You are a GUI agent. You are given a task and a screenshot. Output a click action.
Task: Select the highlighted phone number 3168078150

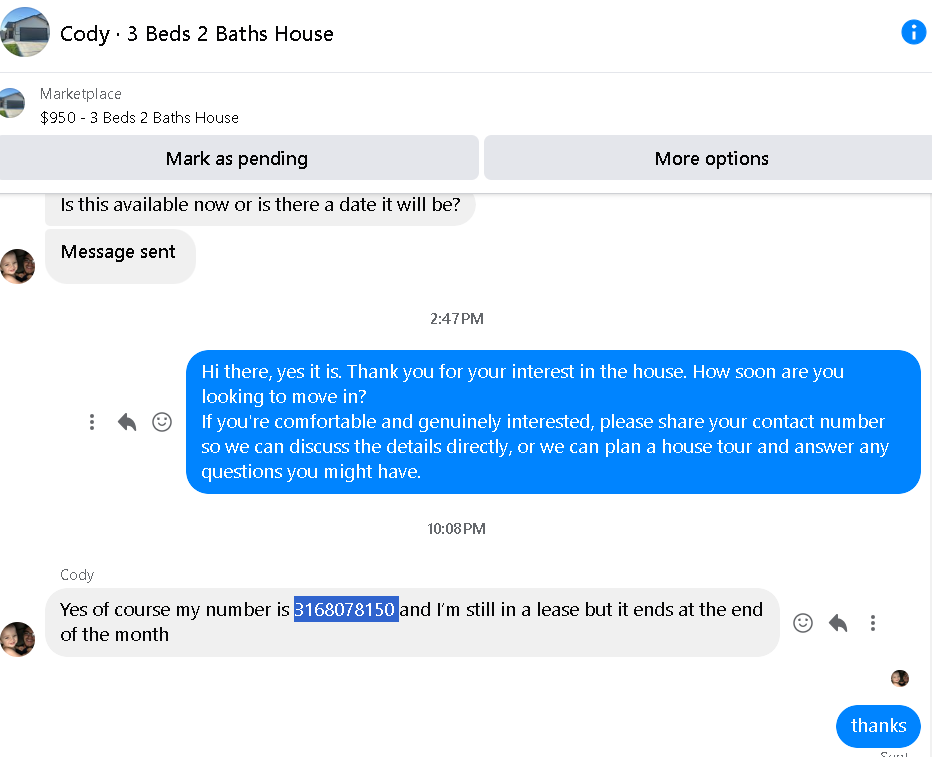click(x=346, y=610)
